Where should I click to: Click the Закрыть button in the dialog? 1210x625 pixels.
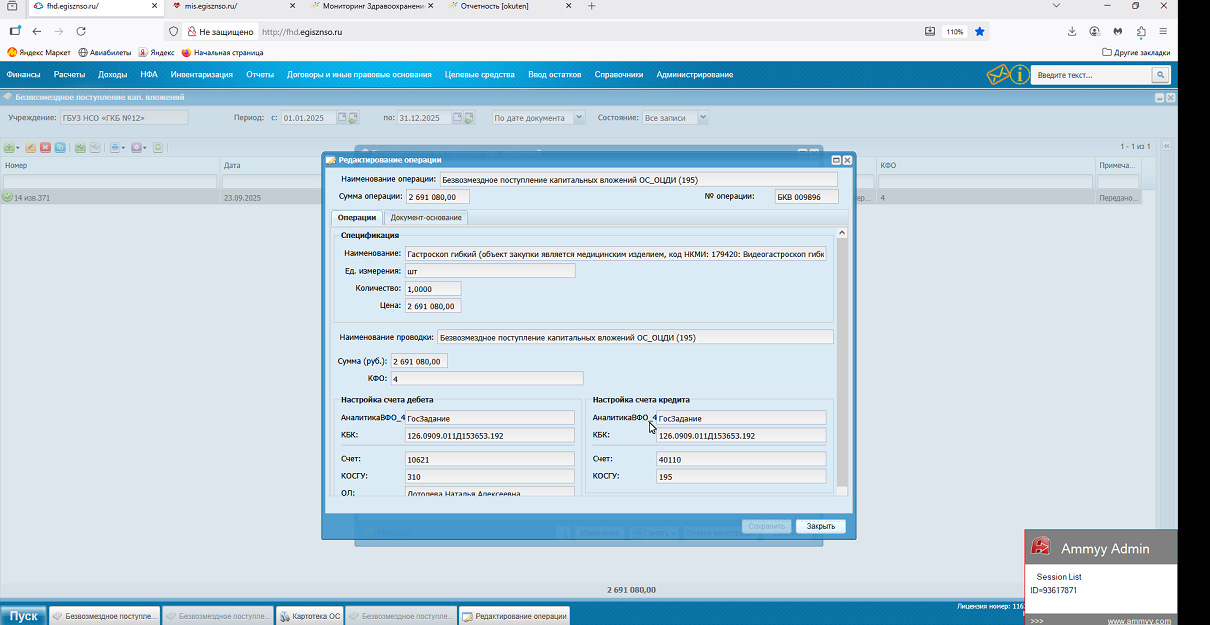(x=821, y=526)
